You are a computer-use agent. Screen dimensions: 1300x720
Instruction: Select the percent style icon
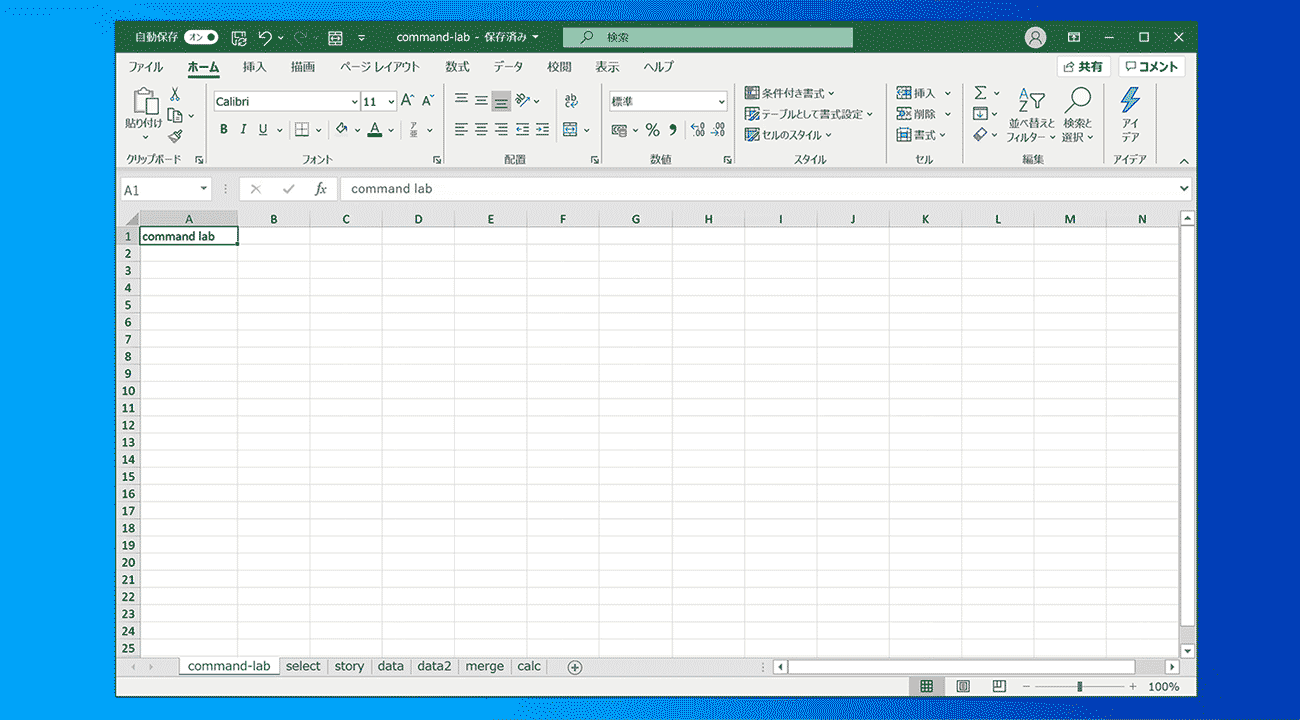tap(651, 129)
